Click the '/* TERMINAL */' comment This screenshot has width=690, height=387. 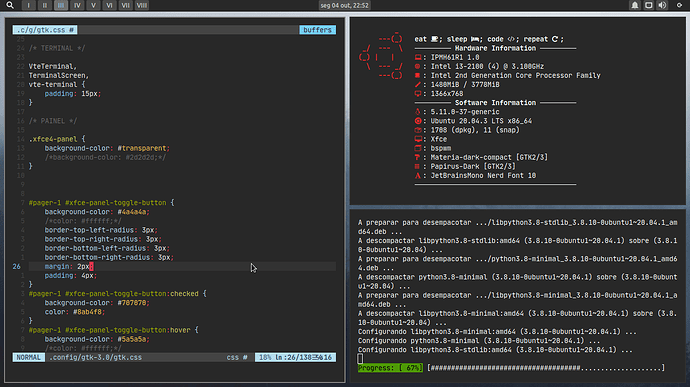tap(57, 48)
